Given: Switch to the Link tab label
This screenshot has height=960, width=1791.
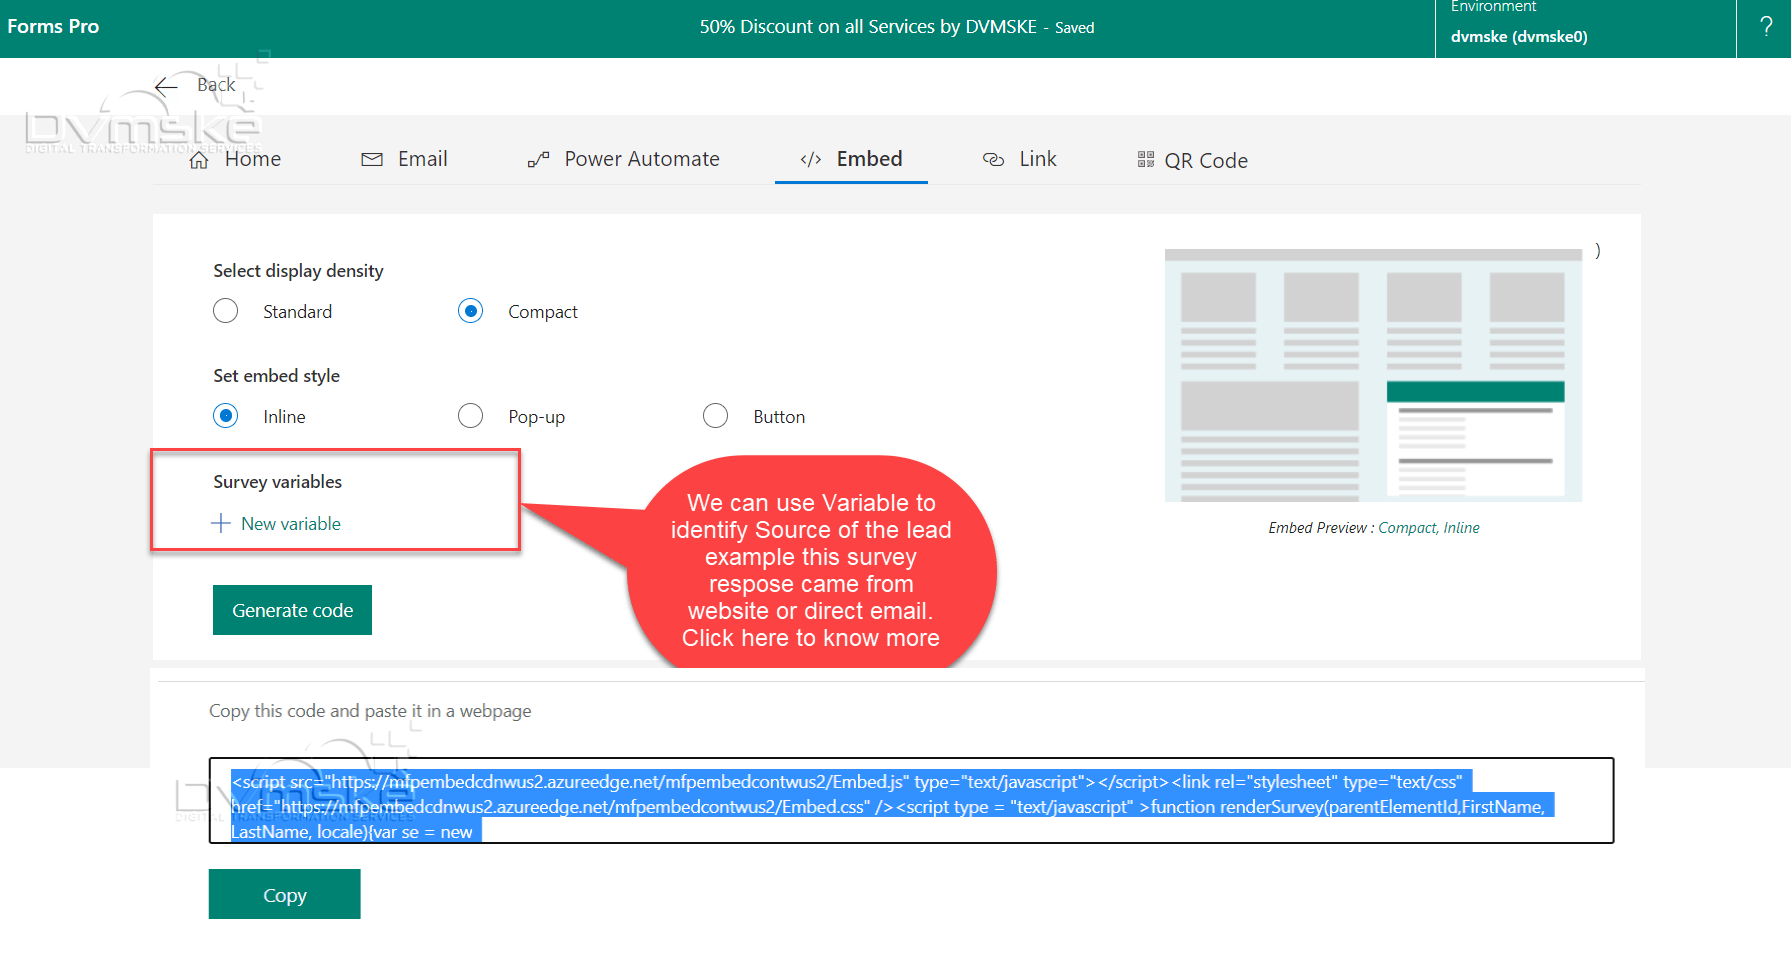Looking at the screenshot, I should 1038,159.
